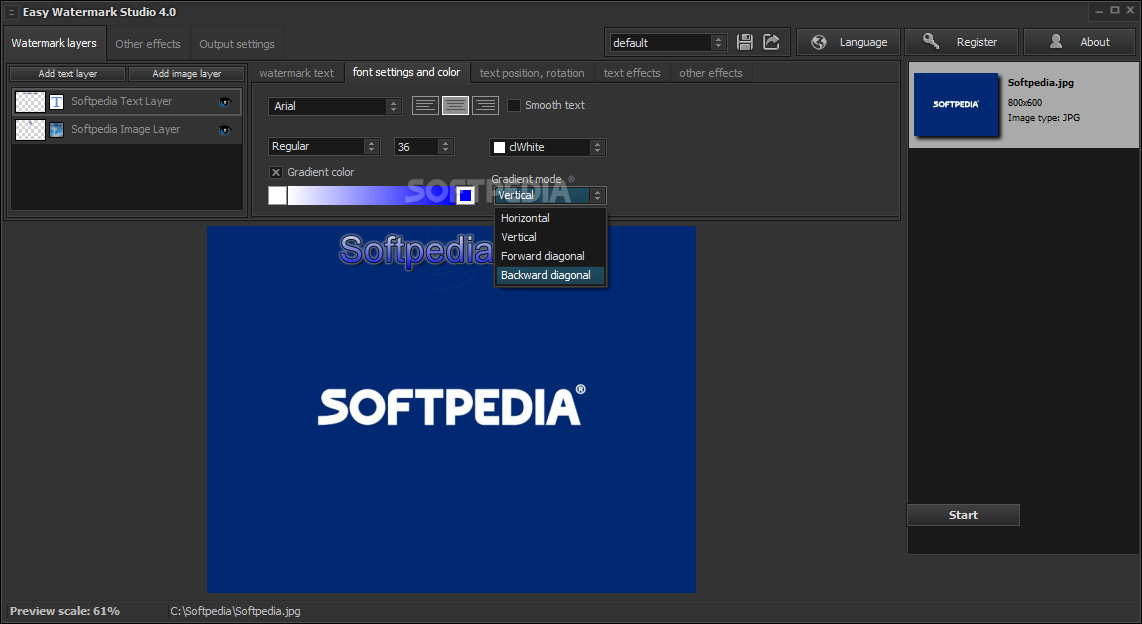Click the diamond icon beside Gradient mode
The image size is (1142, 624).
(x=571, y=179)
